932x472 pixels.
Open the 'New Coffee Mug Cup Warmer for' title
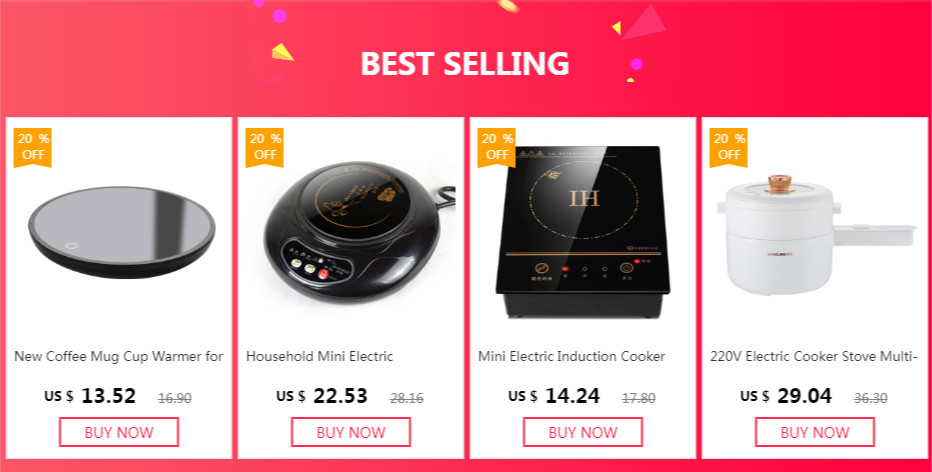click(x=119, y=357)
